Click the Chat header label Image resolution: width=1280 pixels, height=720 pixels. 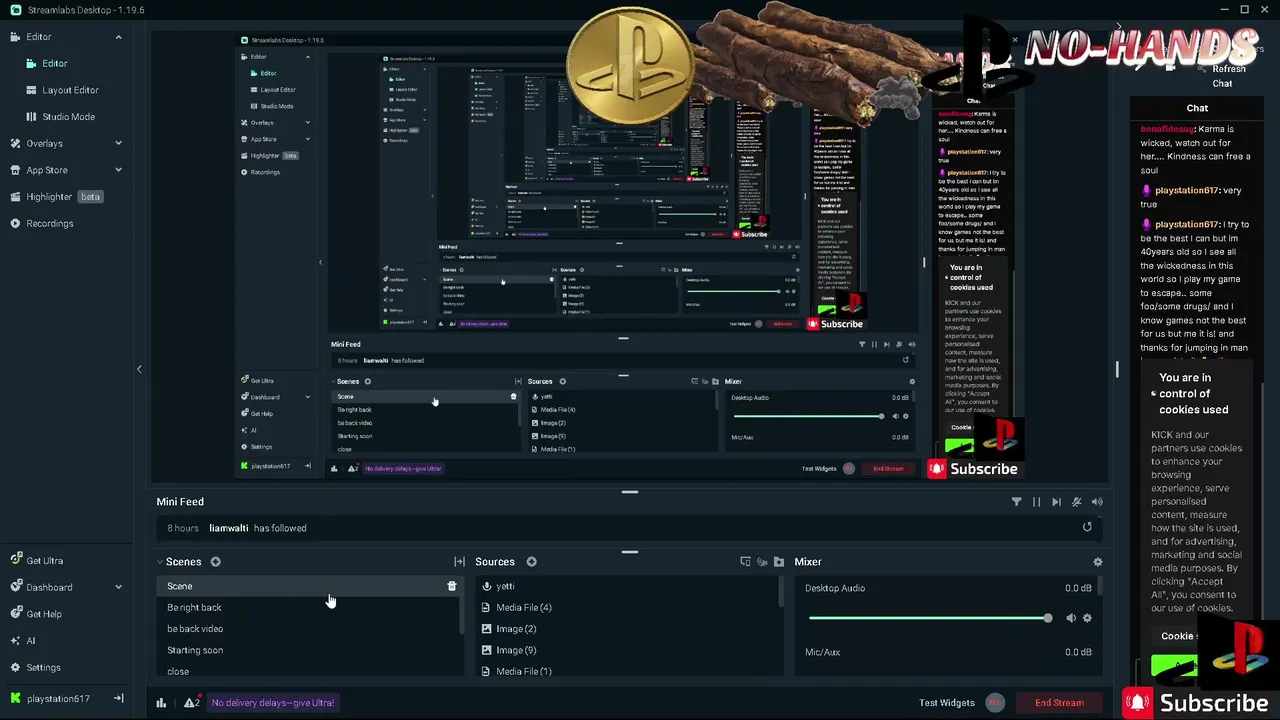coord(1197,108)
